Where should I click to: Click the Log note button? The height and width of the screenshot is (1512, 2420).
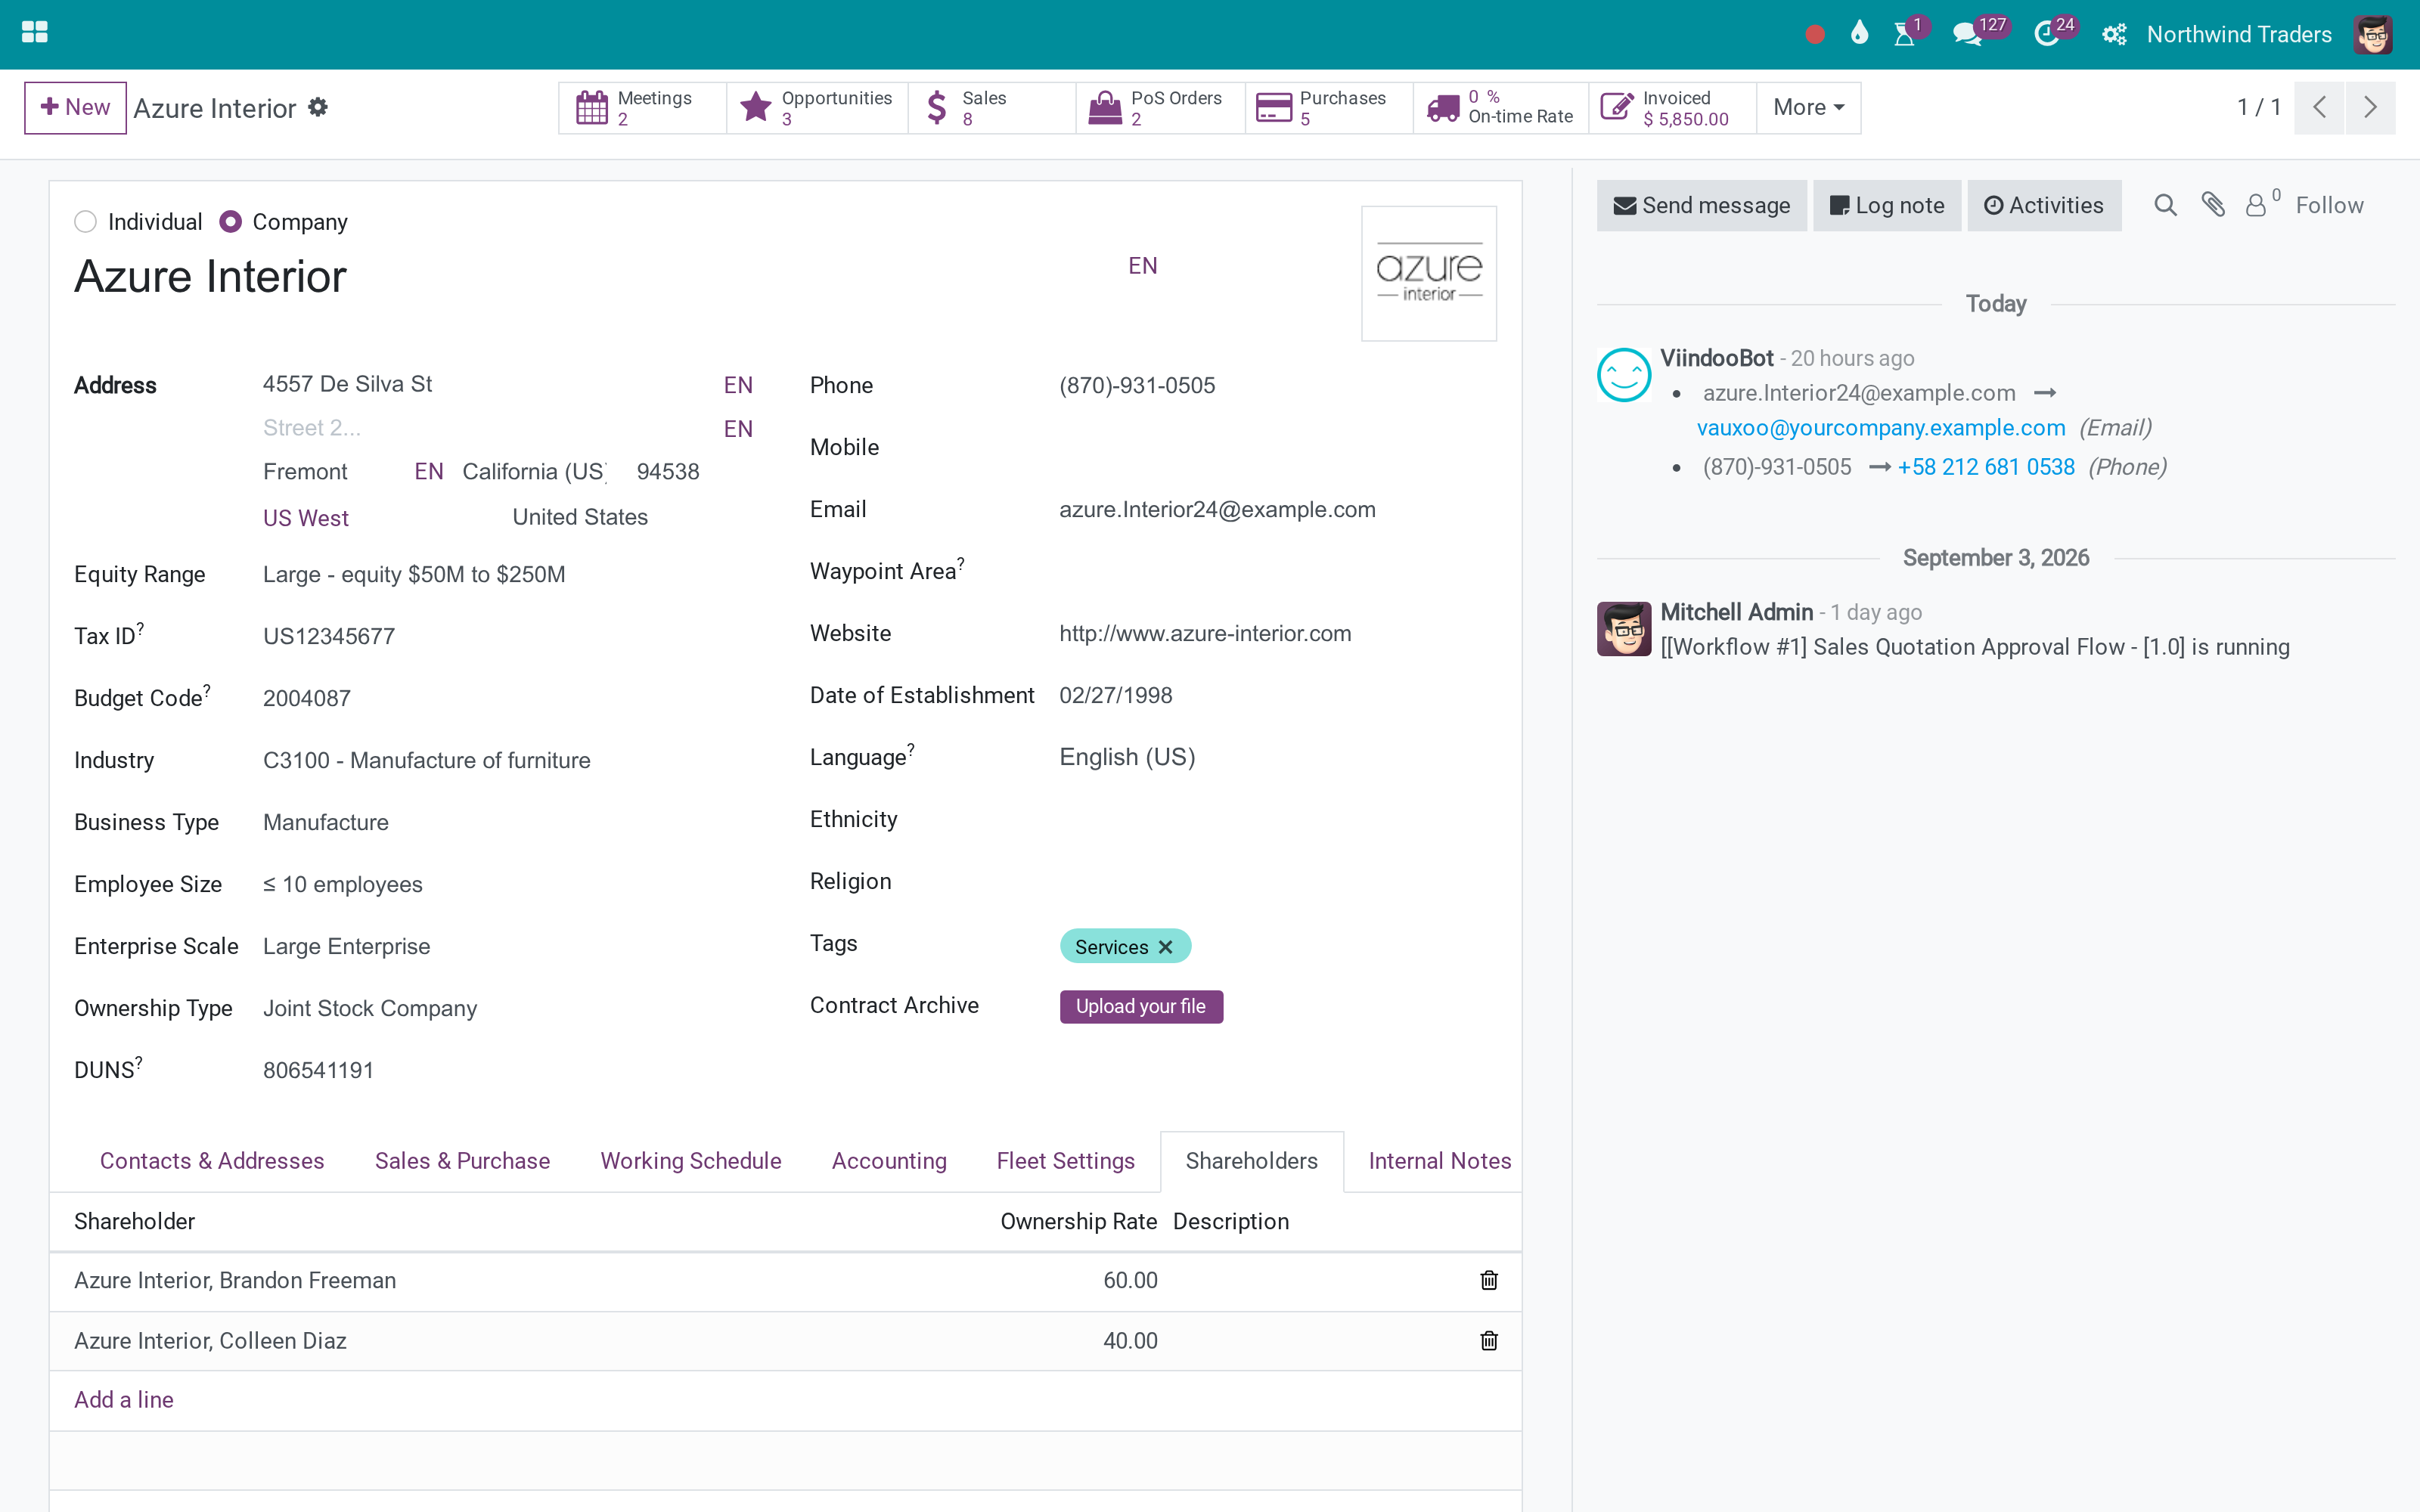pyautogui.click(x=1887, y=205)
